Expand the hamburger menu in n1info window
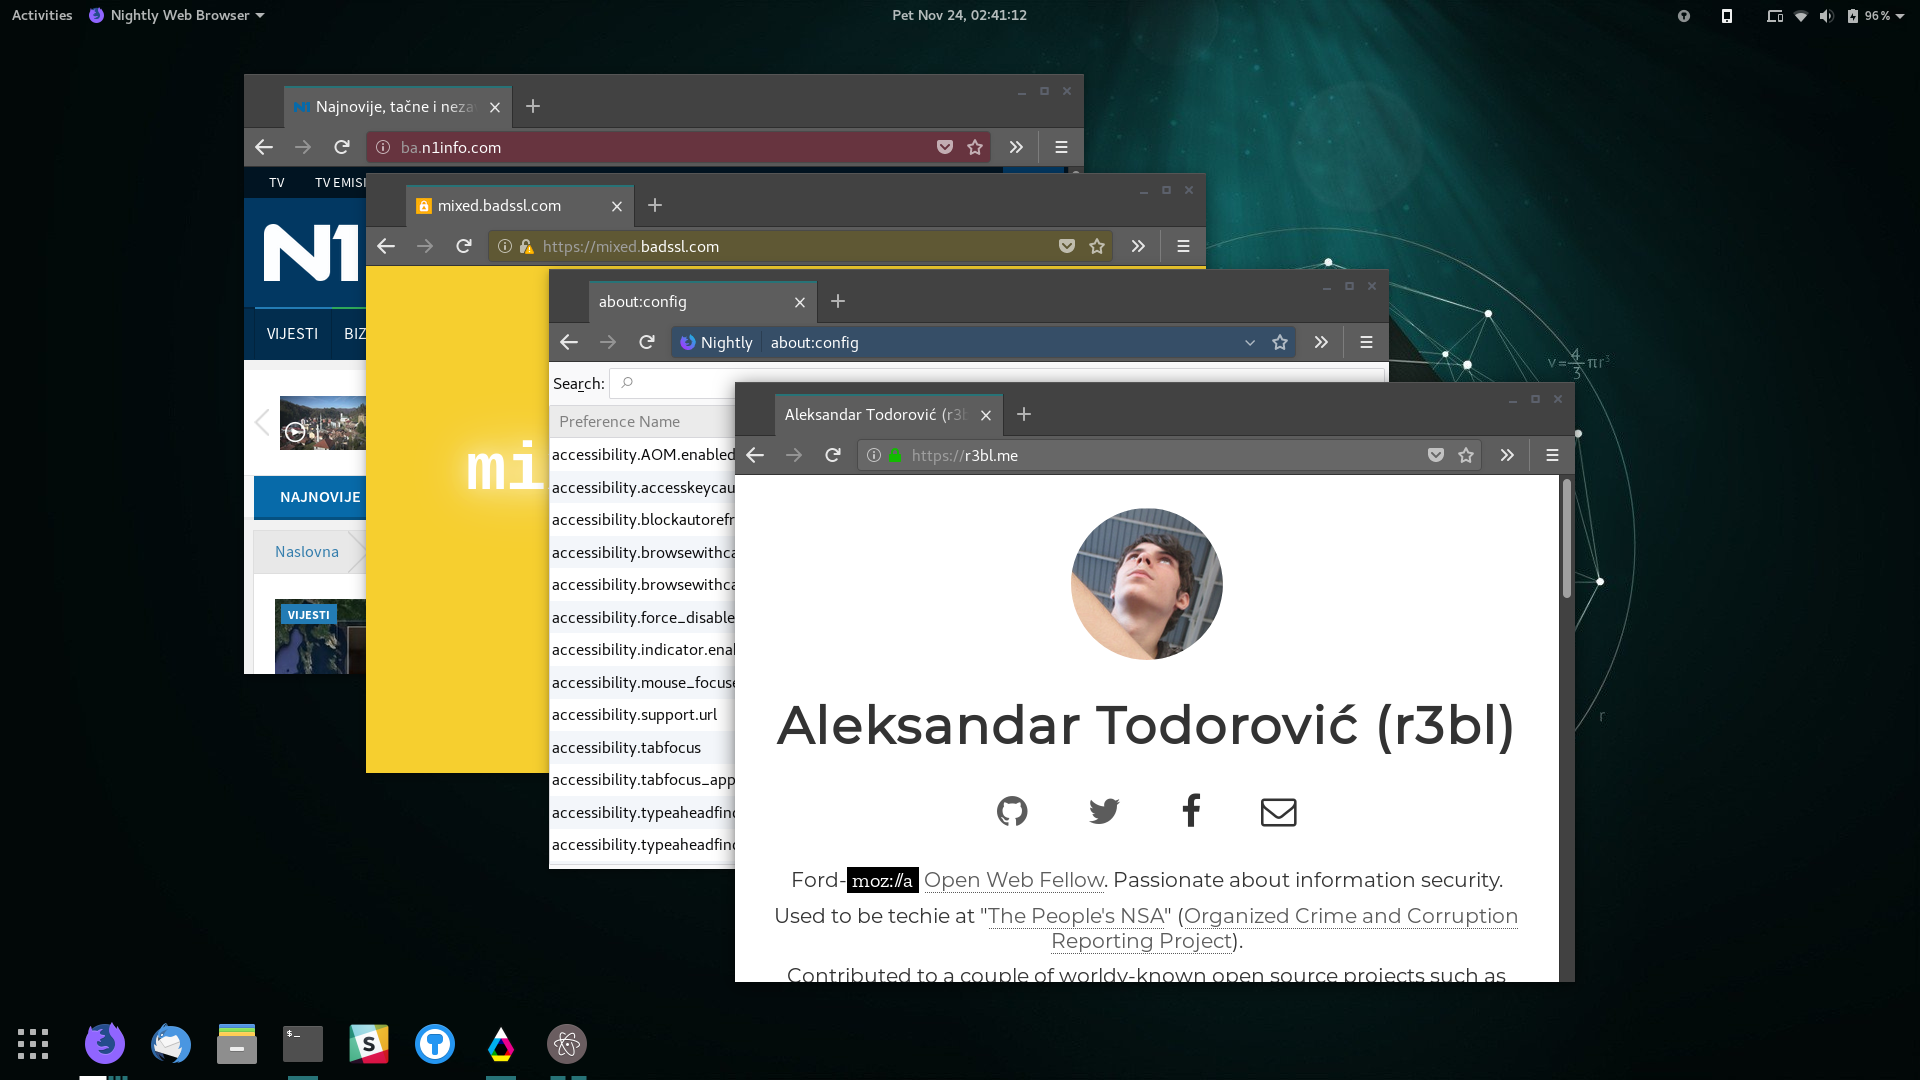The width and height of the screenshot is (1920, 1080). (1062, 146)
